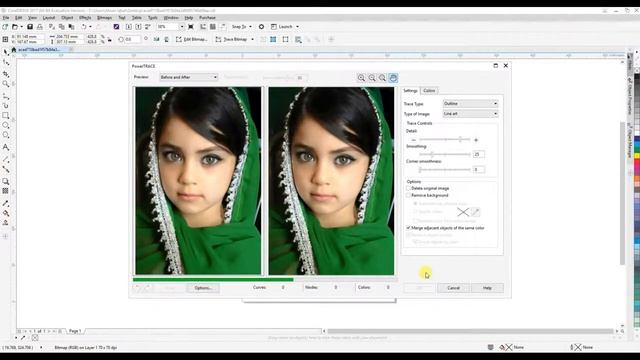Toggle the Delete original image checkbox
This screenshot has width=640, height=360.
pos(408,188)
